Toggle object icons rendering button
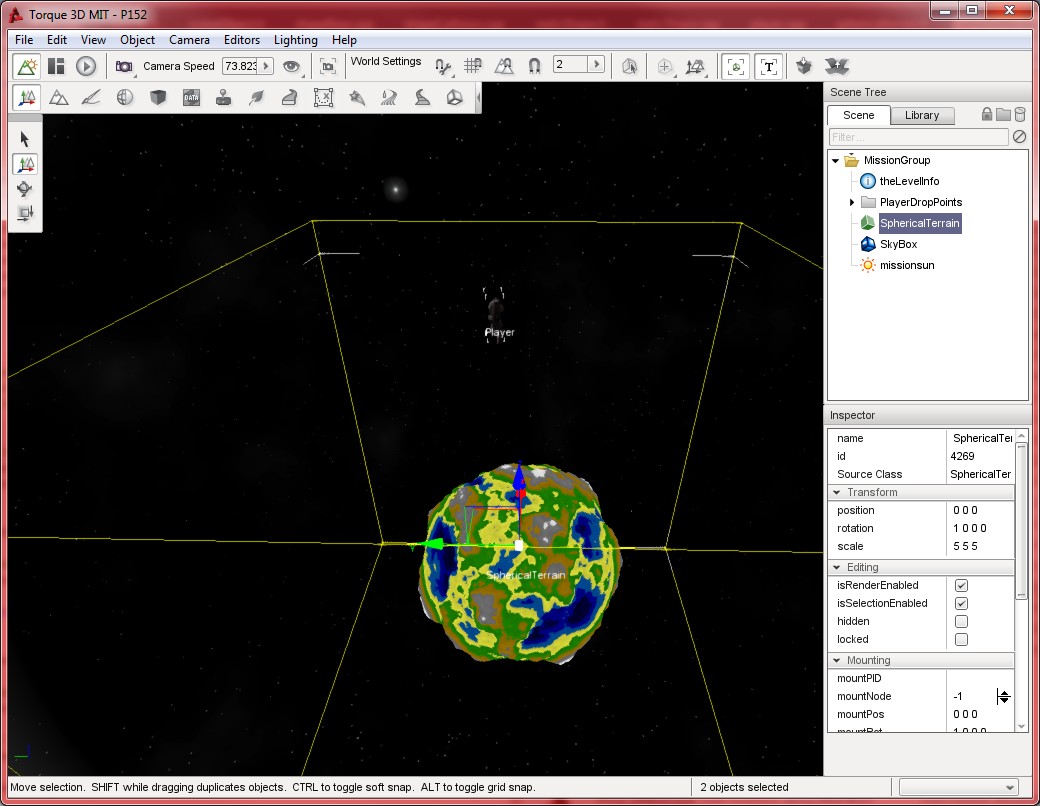The height and width of the screenshot is (806, 1040). (736, 66)
